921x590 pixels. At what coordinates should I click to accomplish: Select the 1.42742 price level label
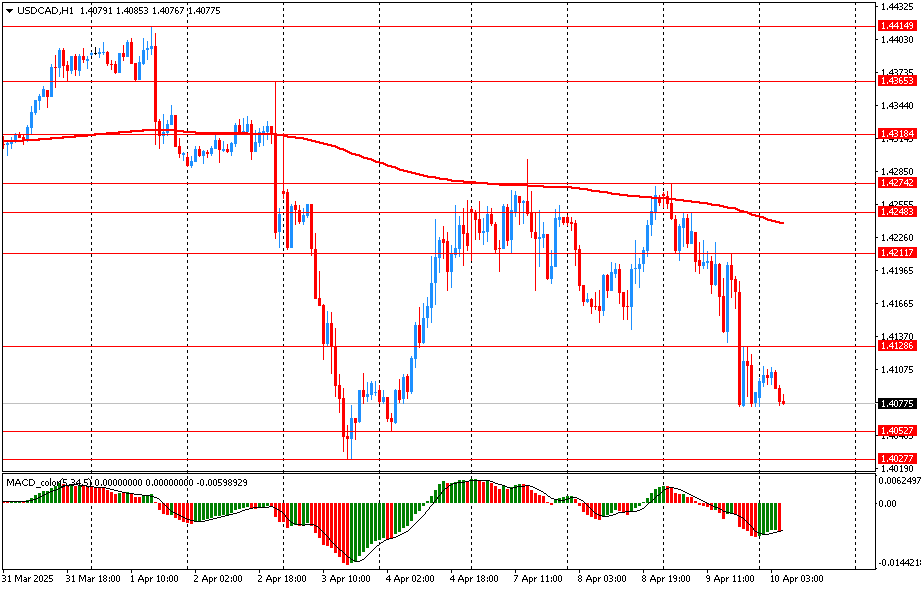896,183
